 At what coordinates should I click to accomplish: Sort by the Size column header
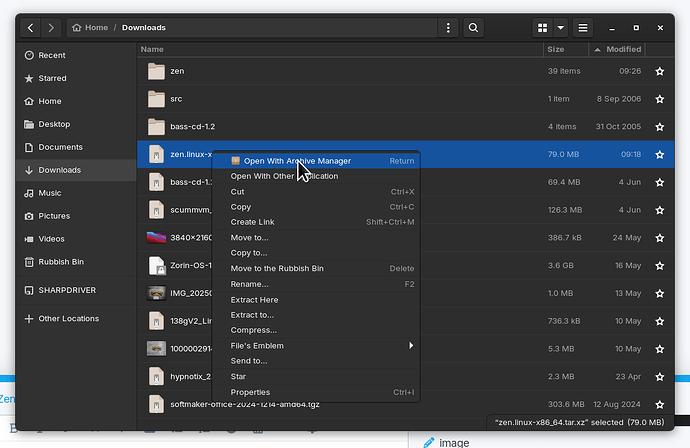(x=566, y=49)
